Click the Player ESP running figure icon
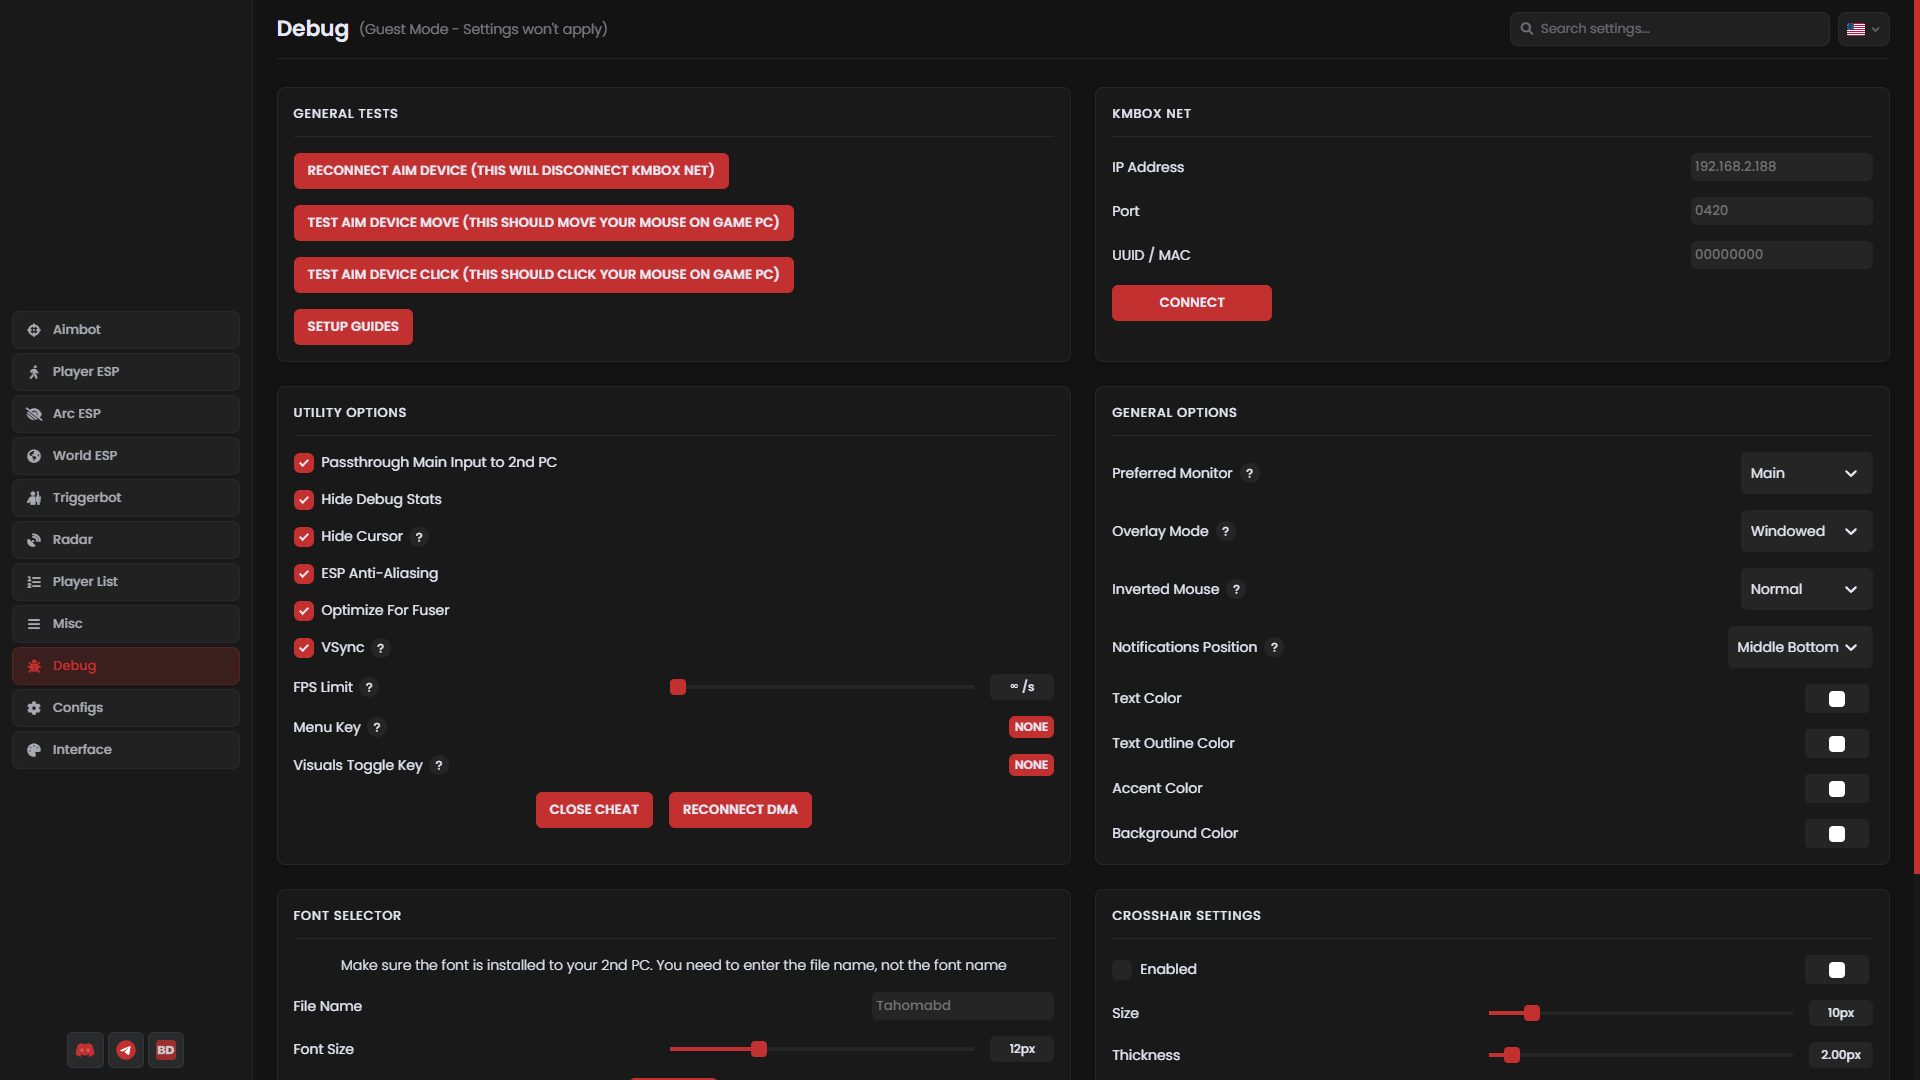The width and height of the screenshot is (1920, 1080). pos(34,372)
